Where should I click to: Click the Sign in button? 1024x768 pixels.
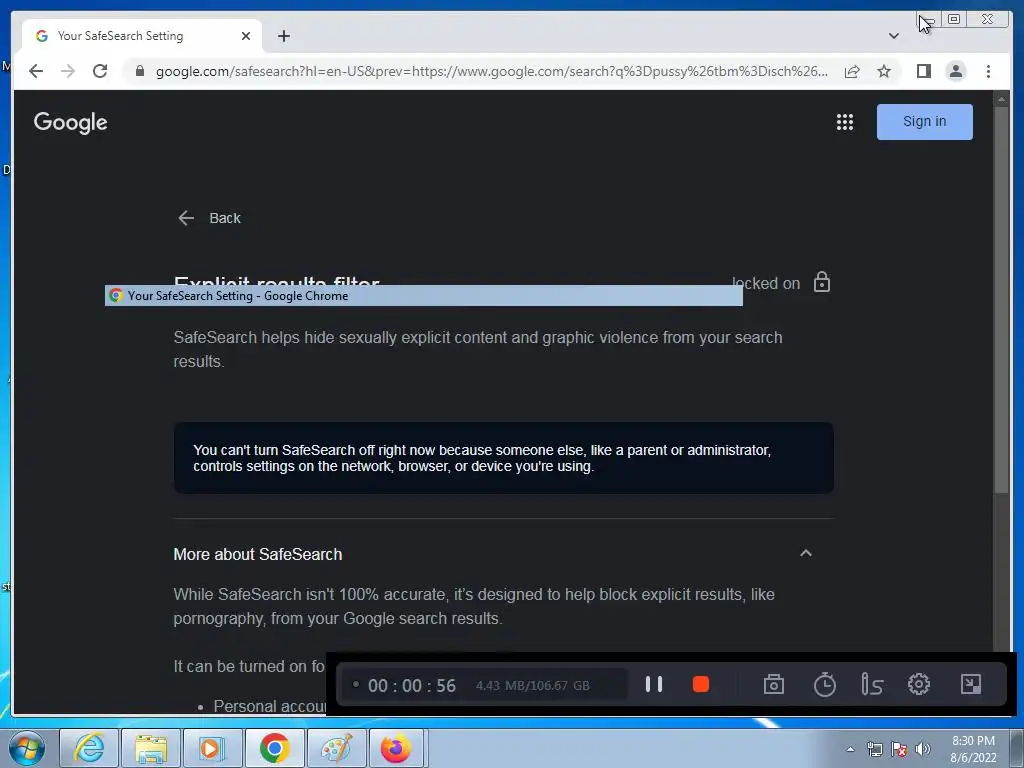[924, 121]
